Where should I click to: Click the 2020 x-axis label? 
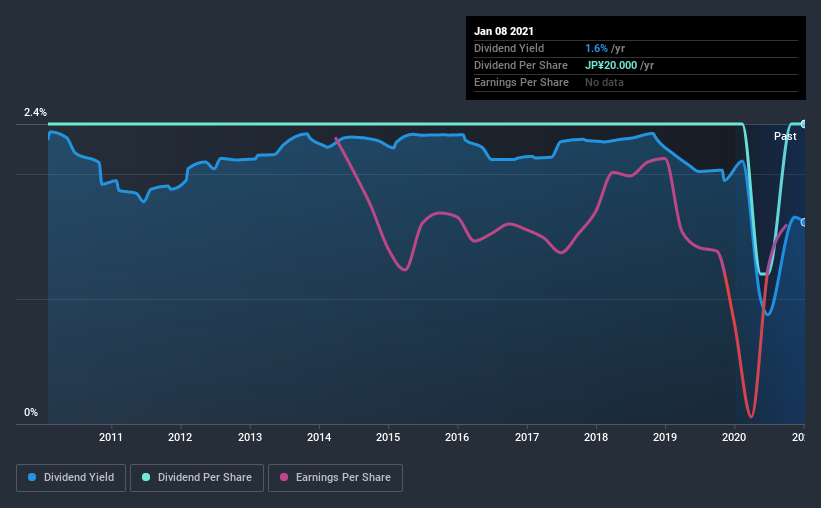(734, 437)
